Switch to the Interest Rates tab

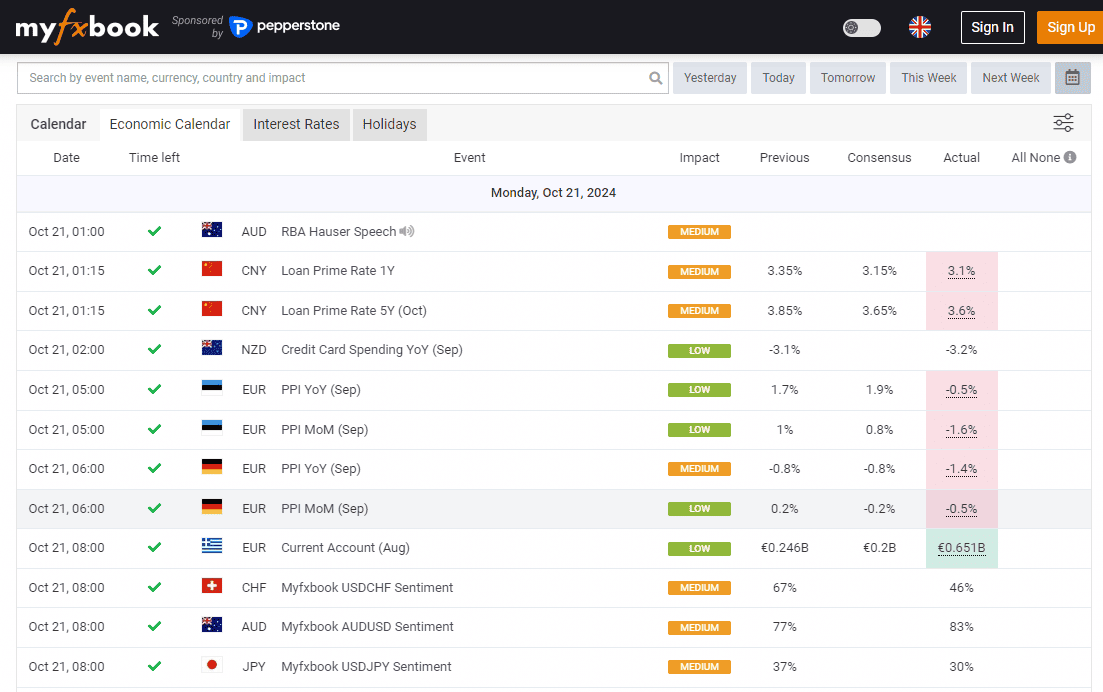point(296,124)
